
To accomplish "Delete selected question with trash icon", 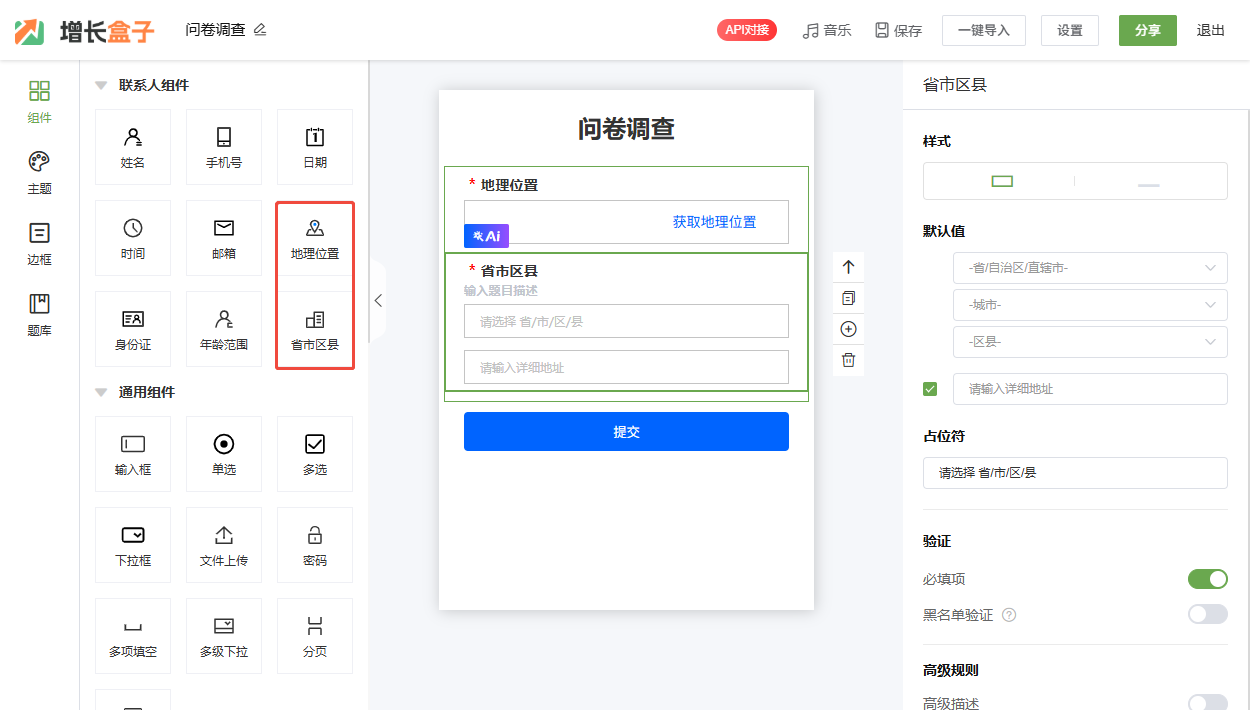I will coord(848,360).
